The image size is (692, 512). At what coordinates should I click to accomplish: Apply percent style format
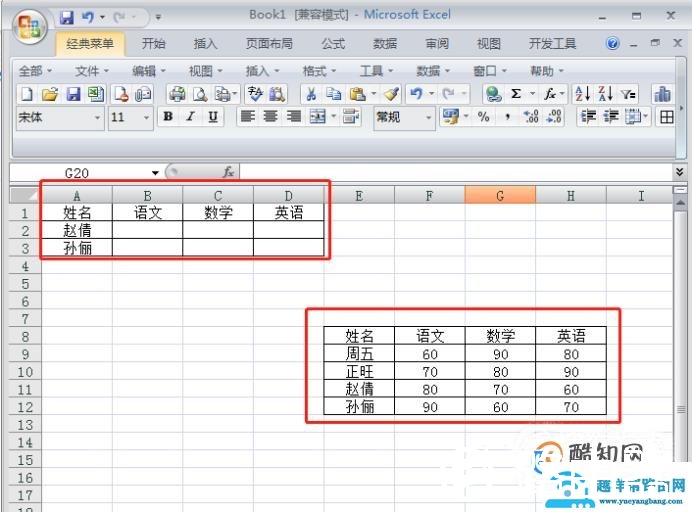[x=484, y=117]
